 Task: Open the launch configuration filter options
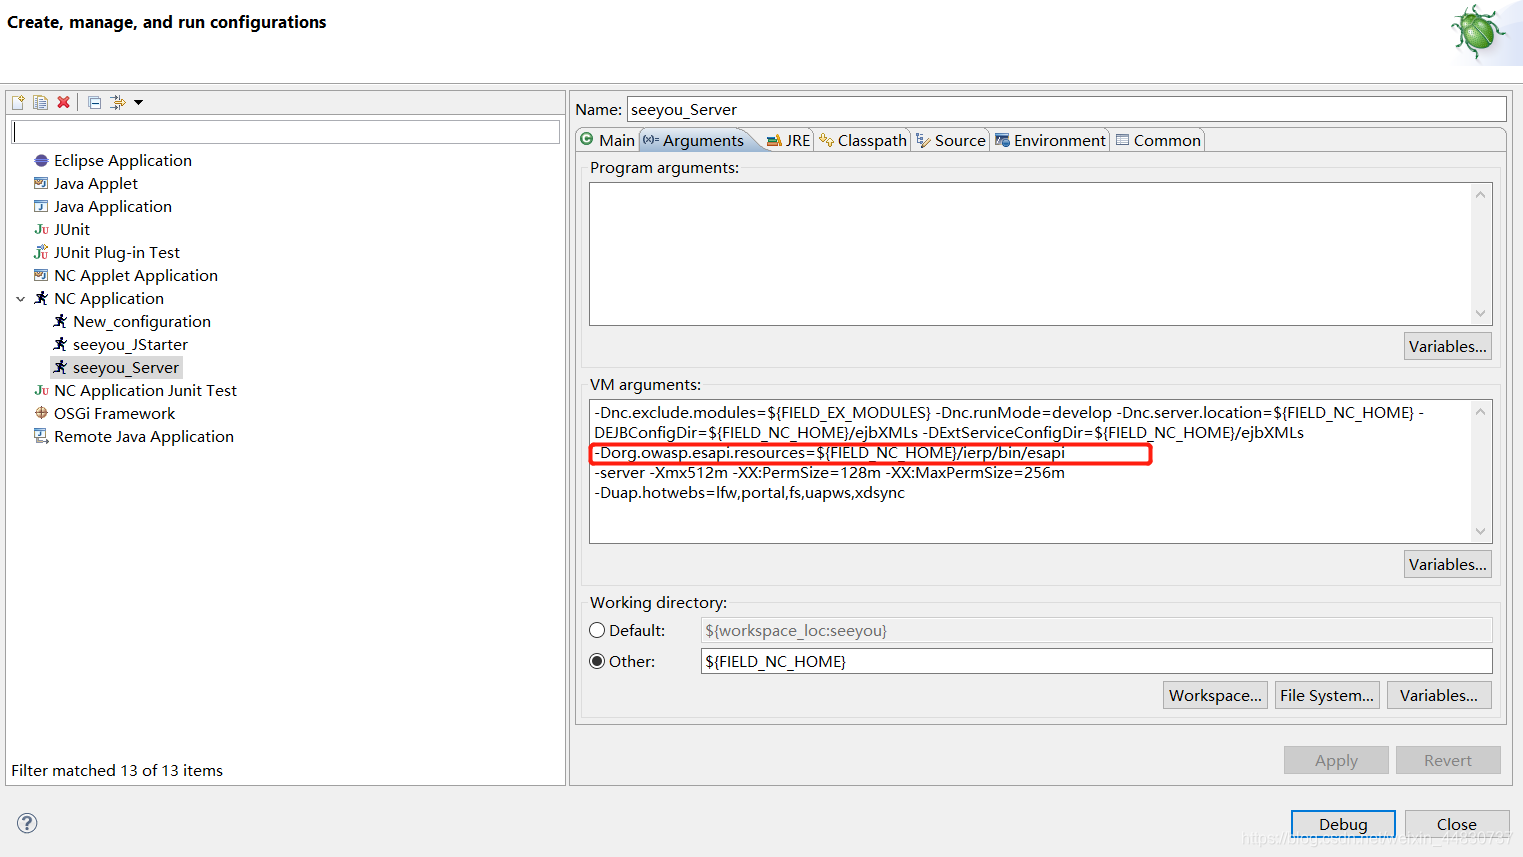[117, 101]
